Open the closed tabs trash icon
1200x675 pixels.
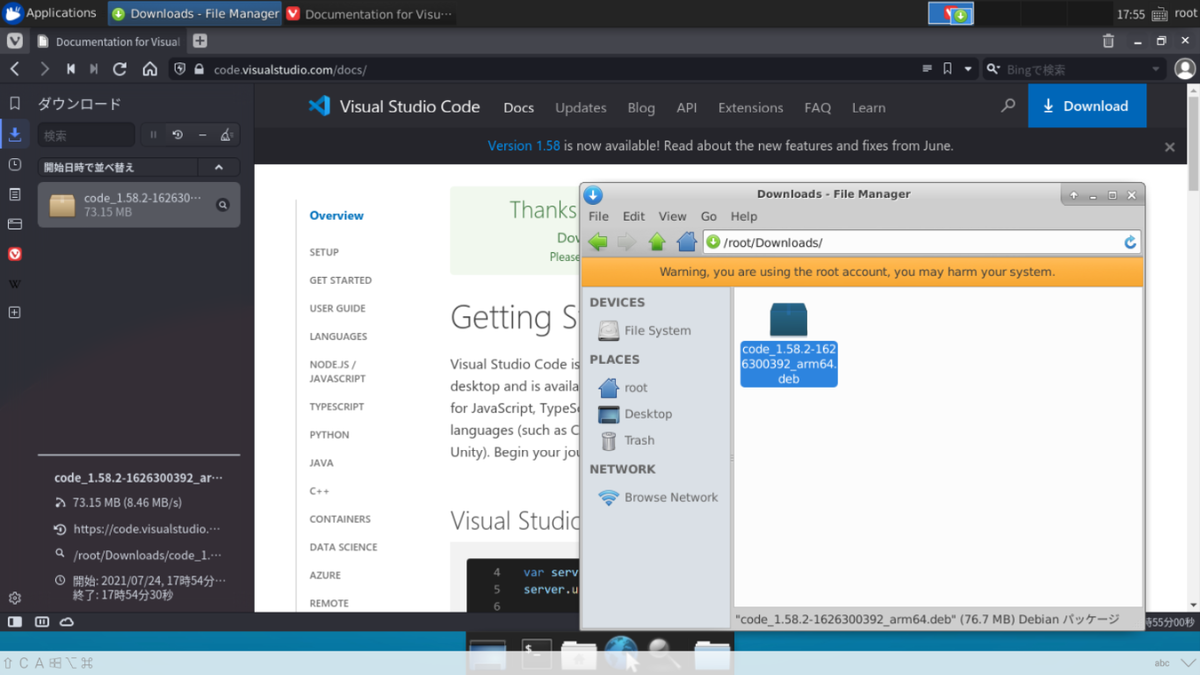[x=1108, y=41]
